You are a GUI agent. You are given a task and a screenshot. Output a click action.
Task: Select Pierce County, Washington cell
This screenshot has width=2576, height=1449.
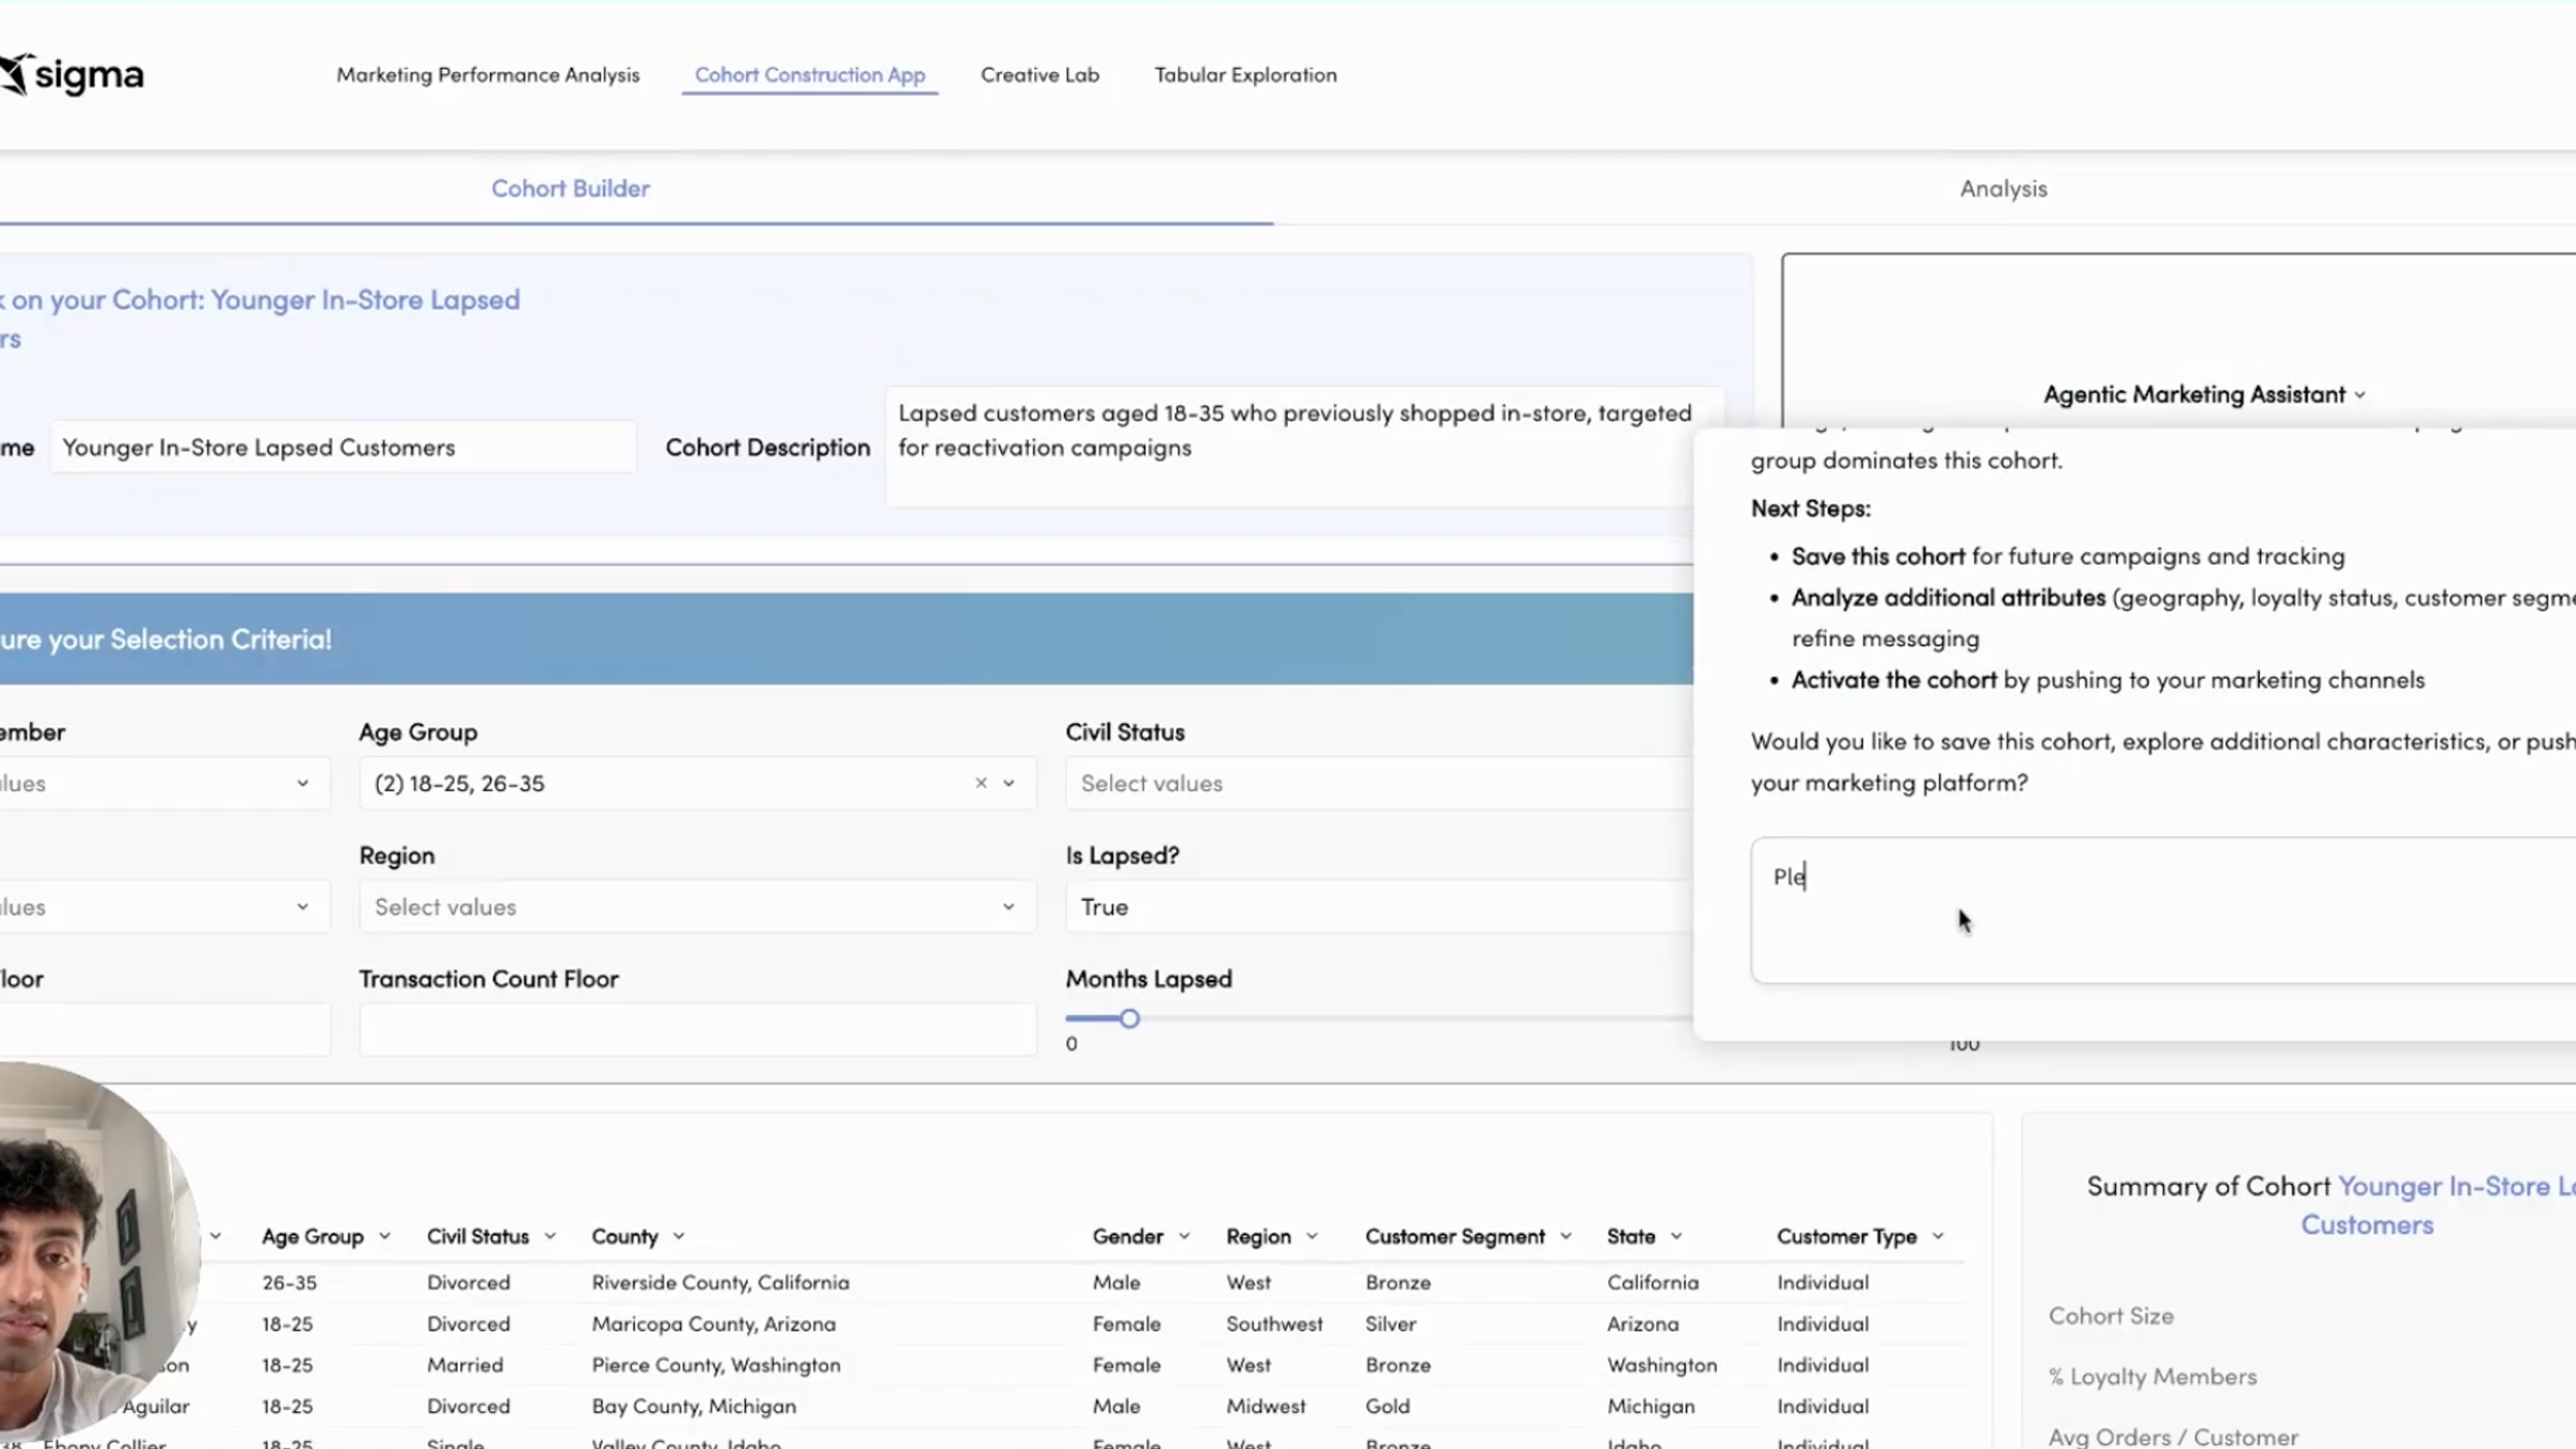tap(716, 1365)
